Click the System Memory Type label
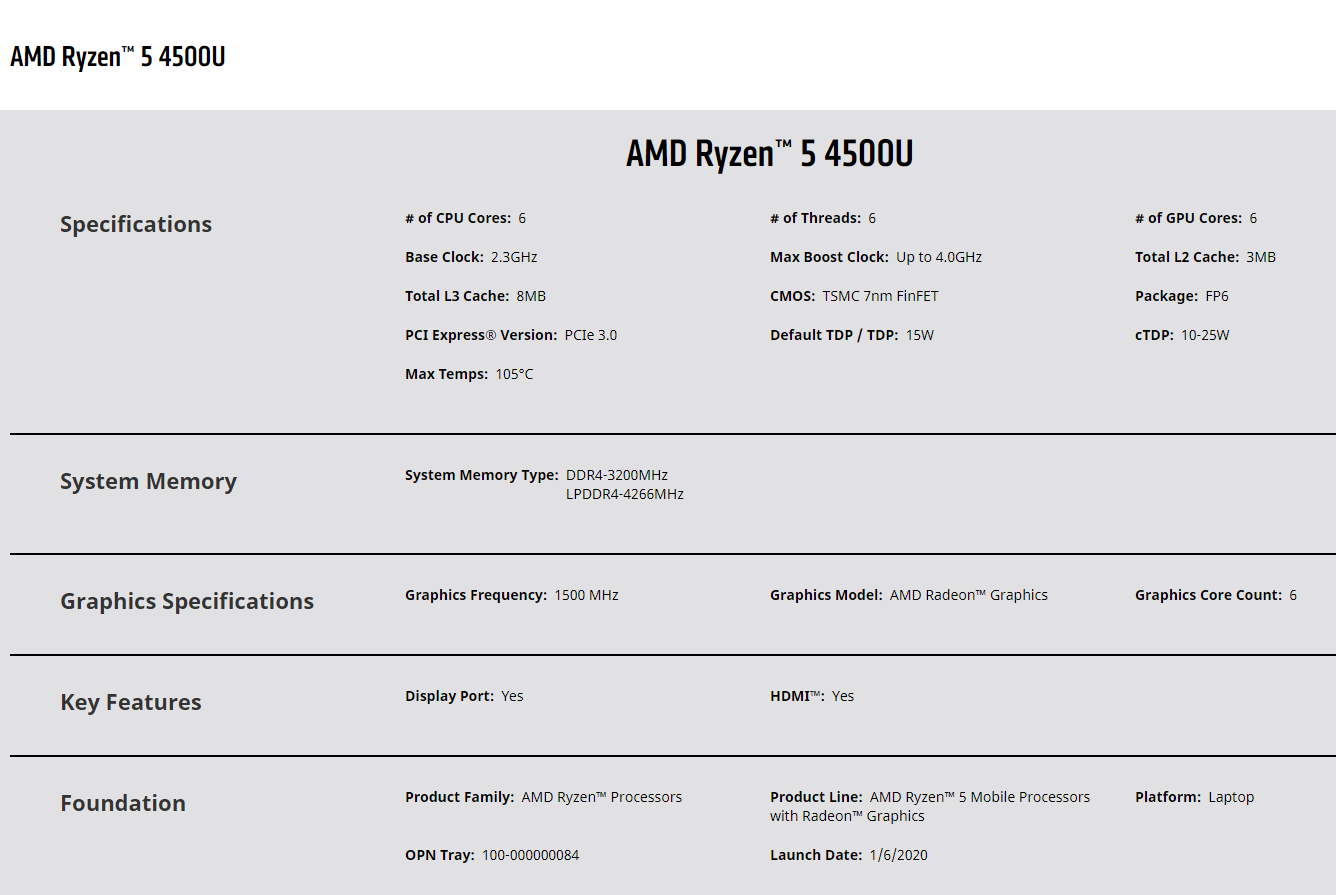The height and width of the screenshot is (895, 1336). coord(482,475)
